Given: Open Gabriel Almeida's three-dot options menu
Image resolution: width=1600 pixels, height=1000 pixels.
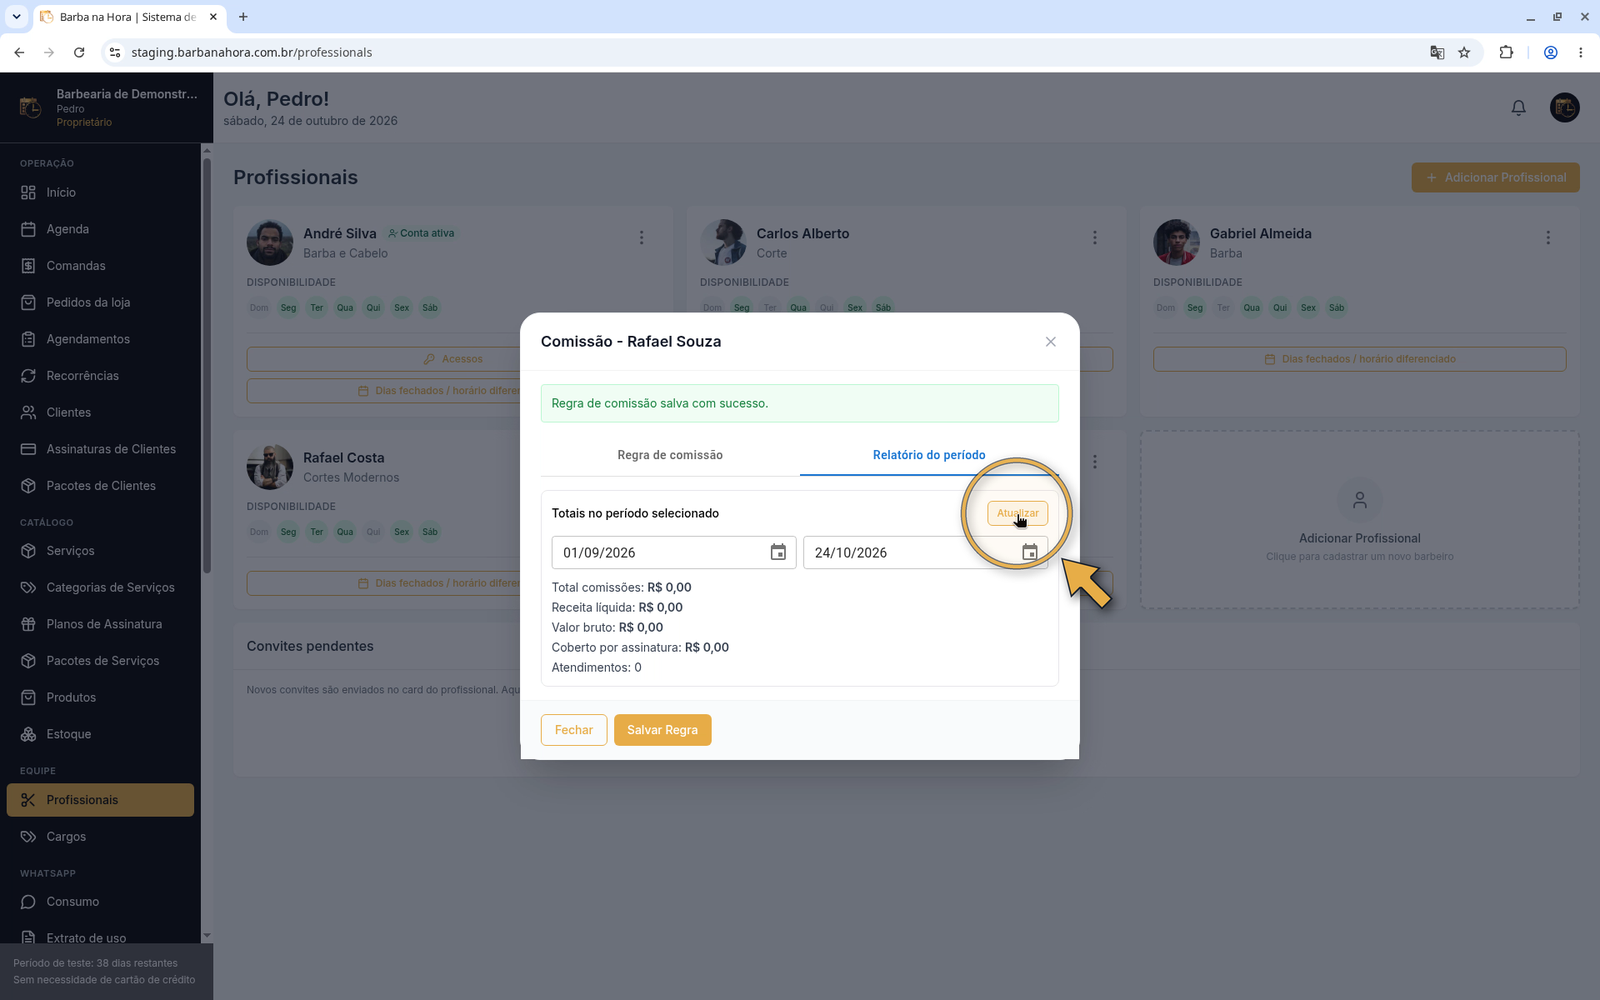Looking at the screenshot, I should coord(1547,238).
